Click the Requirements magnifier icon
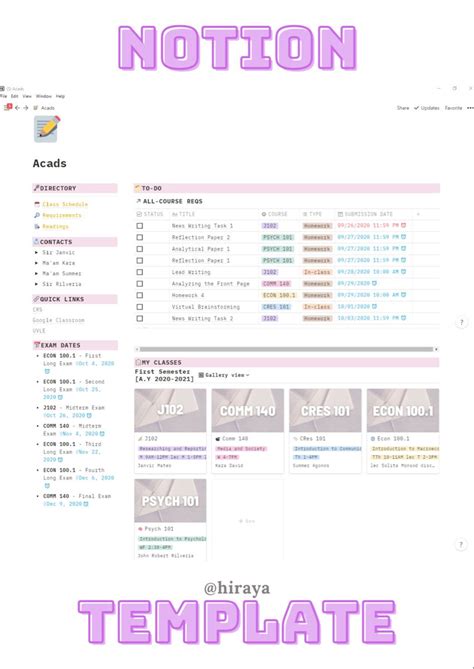Viewport: 474px width, 669px height. [x=37, y=215]
